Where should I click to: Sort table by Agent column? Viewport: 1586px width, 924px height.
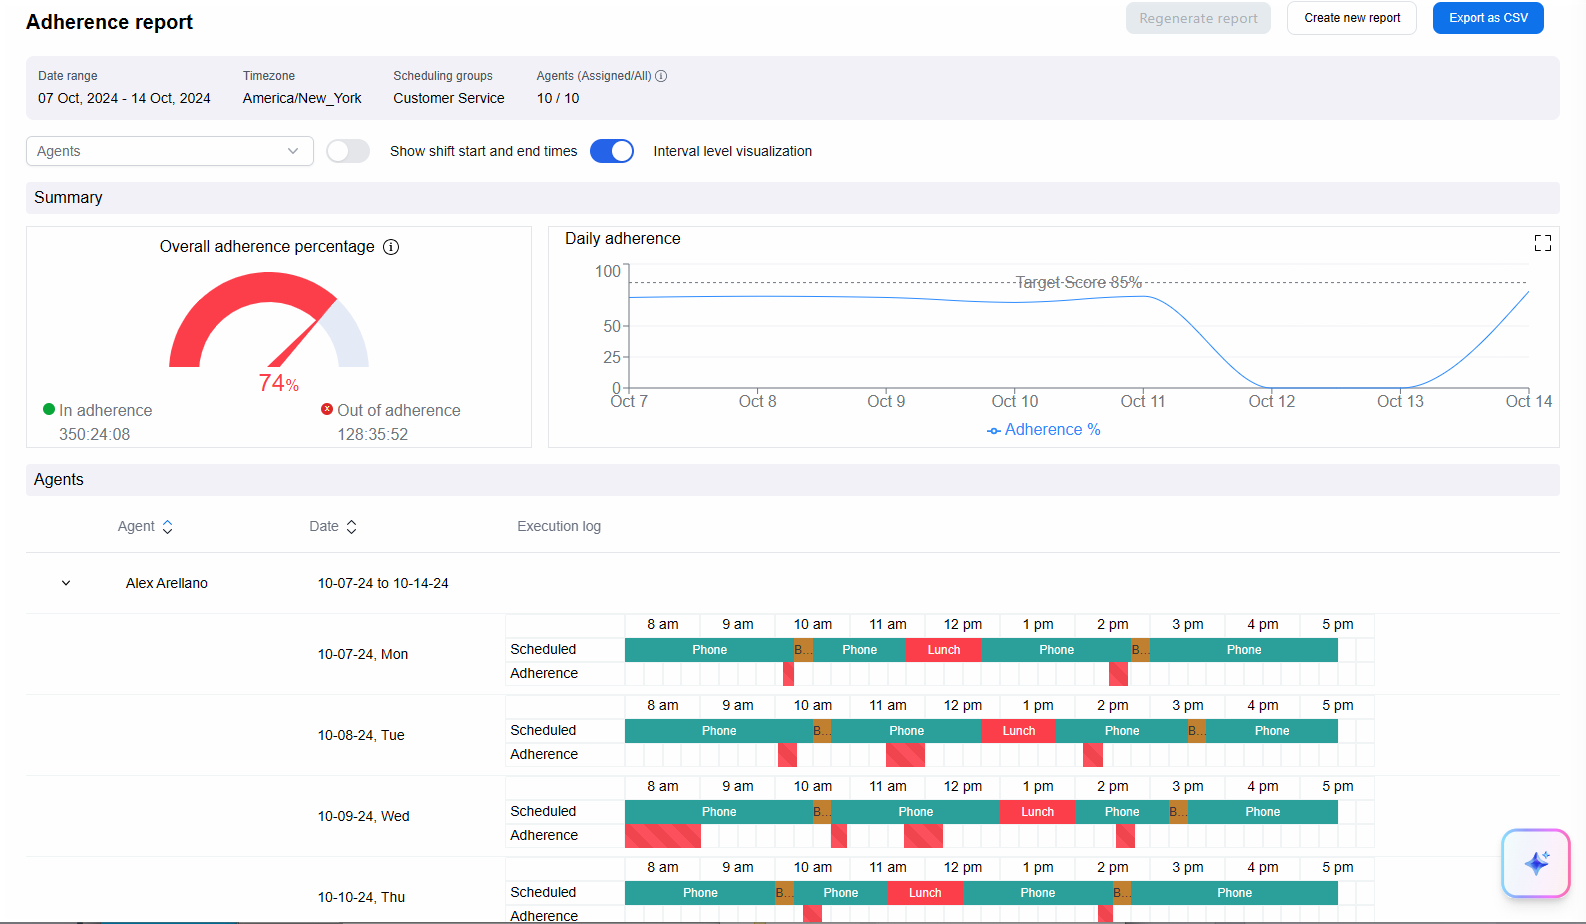click(167, 527)
